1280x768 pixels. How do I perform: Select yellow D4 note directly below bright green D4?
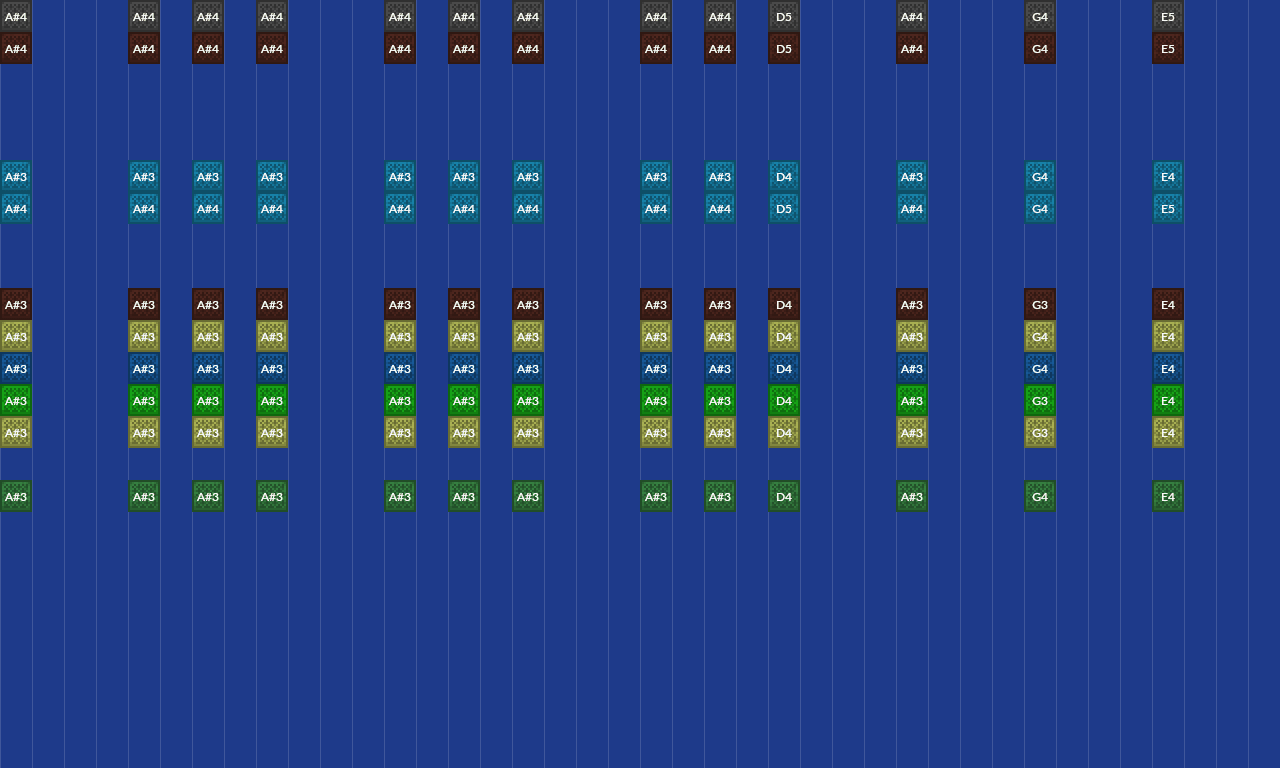(x=784, y=432)
